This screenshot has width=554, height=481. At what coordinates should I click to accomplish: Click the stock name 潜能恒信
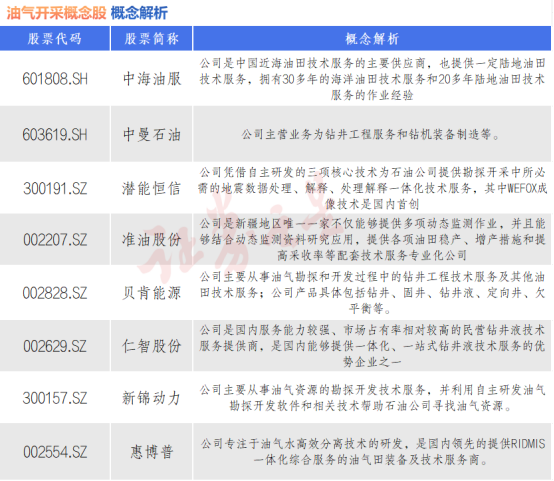(x=152, y=188)
